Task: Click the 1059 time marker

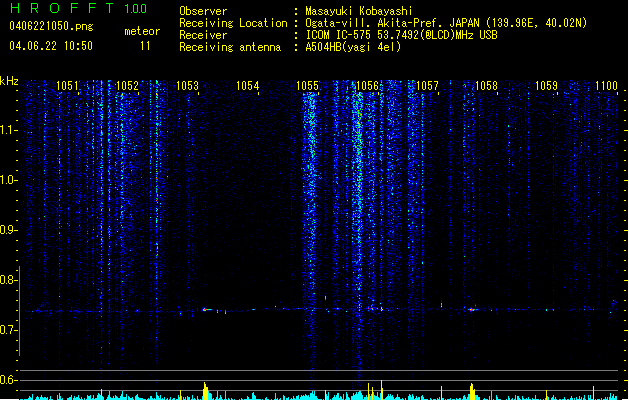Action: click(x=546, y=86)
